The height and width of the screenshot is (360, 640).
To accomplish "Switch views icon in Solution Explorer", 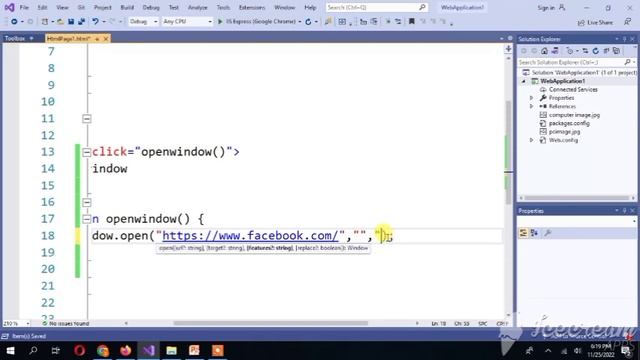I will point(555,51).
